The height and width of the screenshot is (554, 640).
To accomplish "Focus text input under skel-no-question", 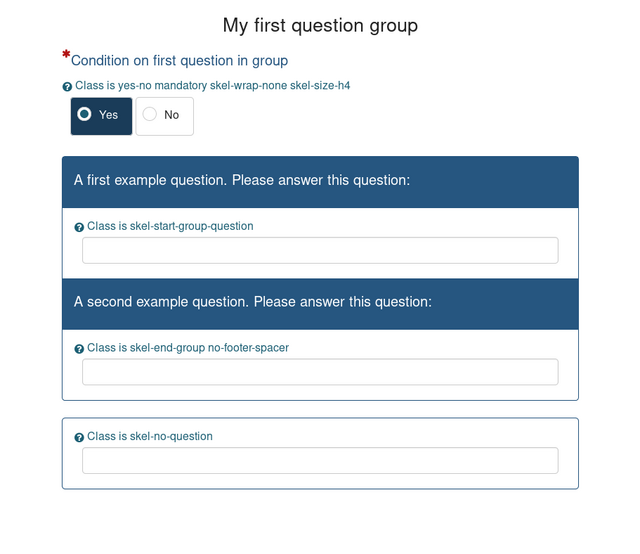I will (x=320, y=461).
